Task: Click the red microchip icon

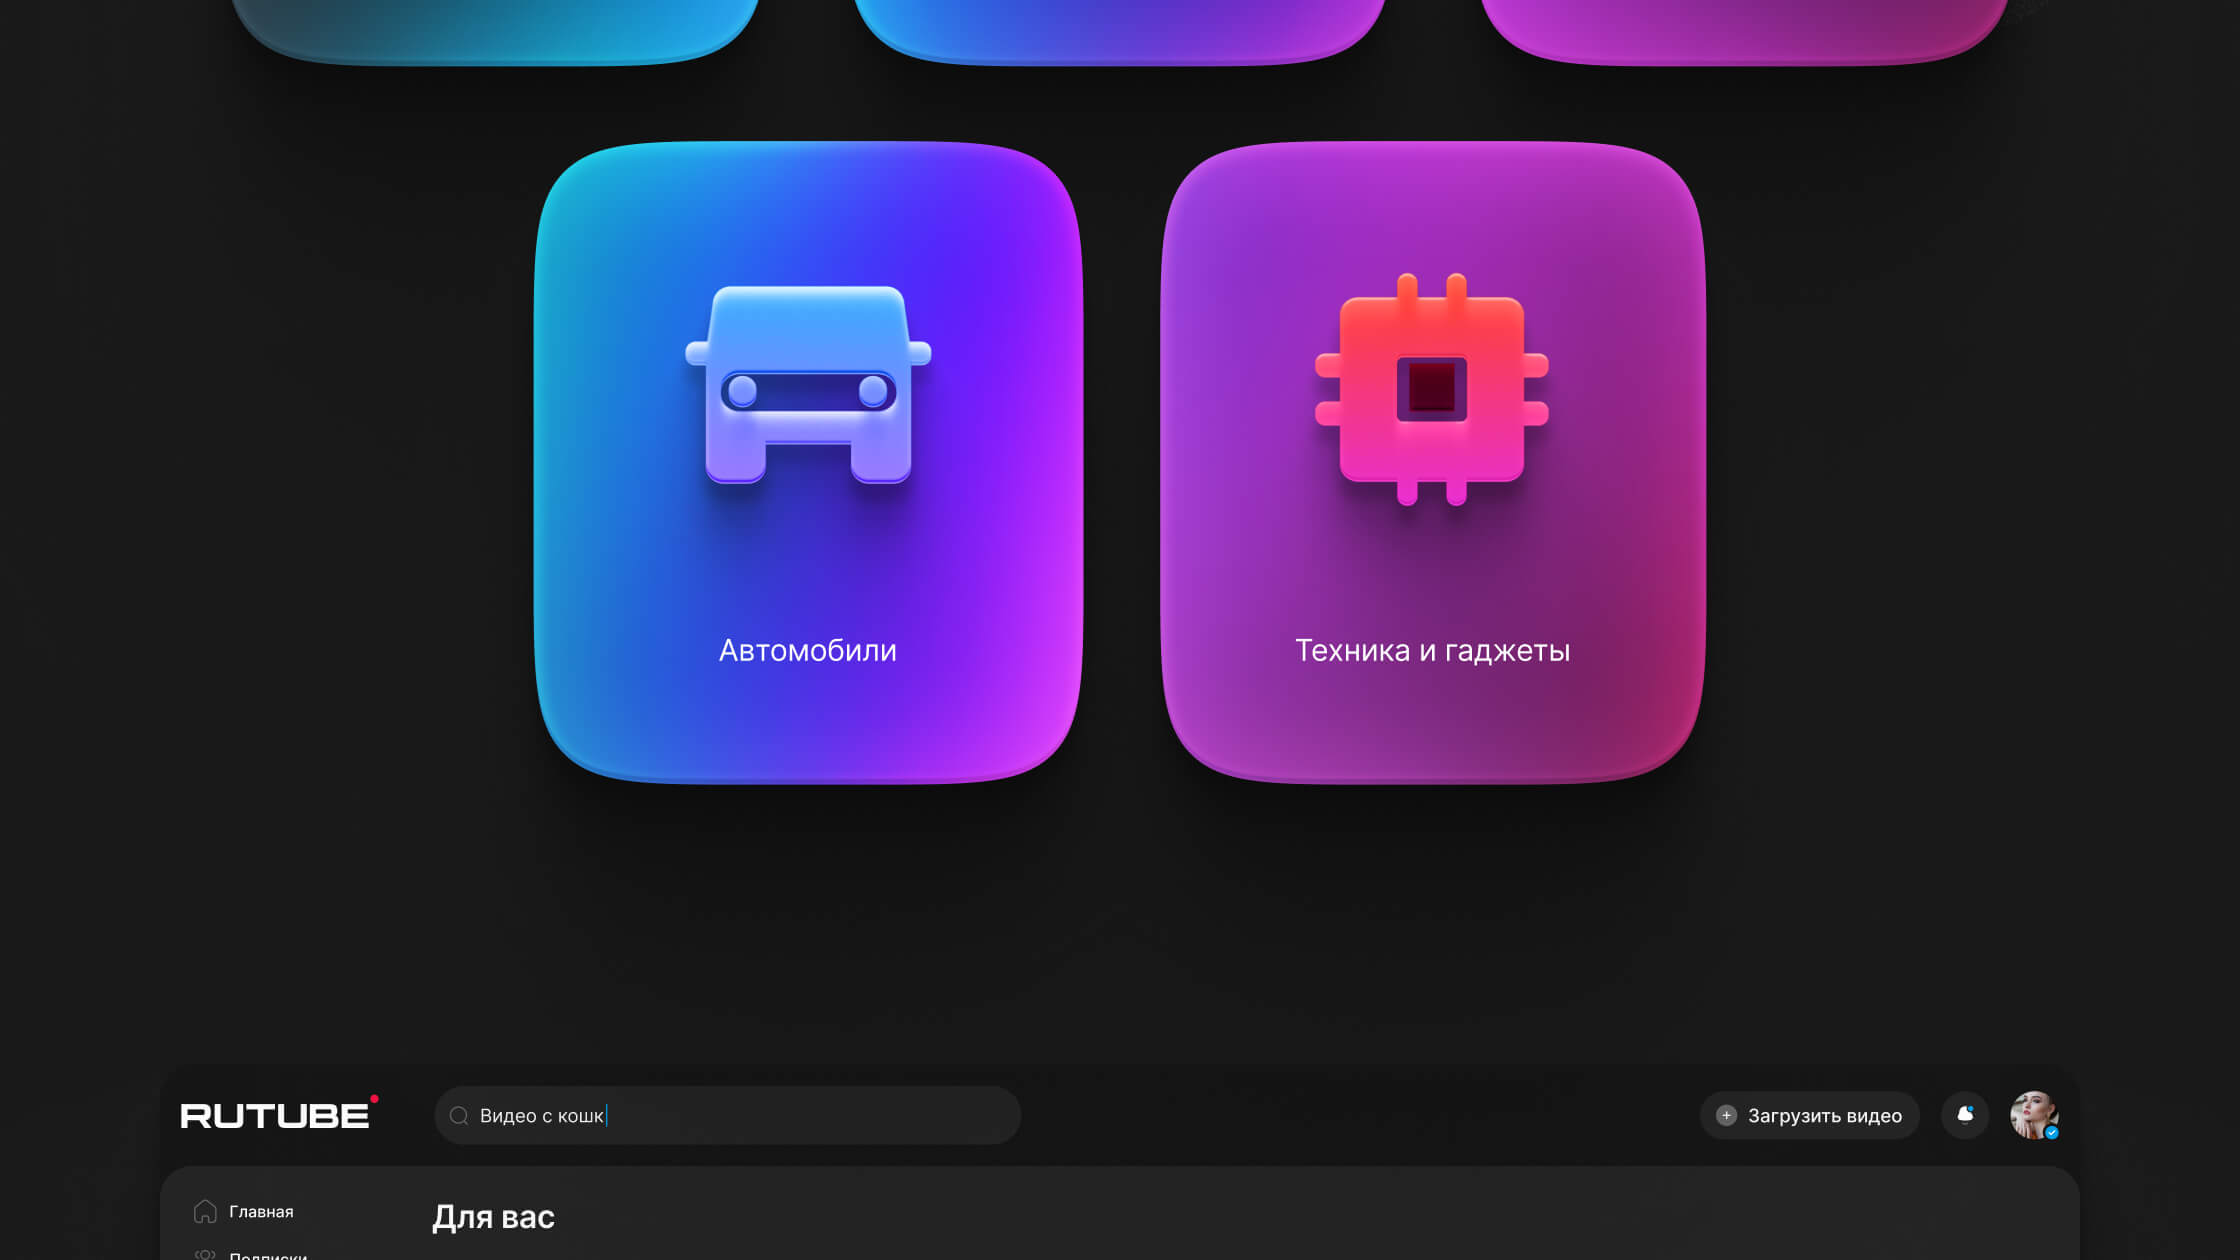Action: [1432, 388]
